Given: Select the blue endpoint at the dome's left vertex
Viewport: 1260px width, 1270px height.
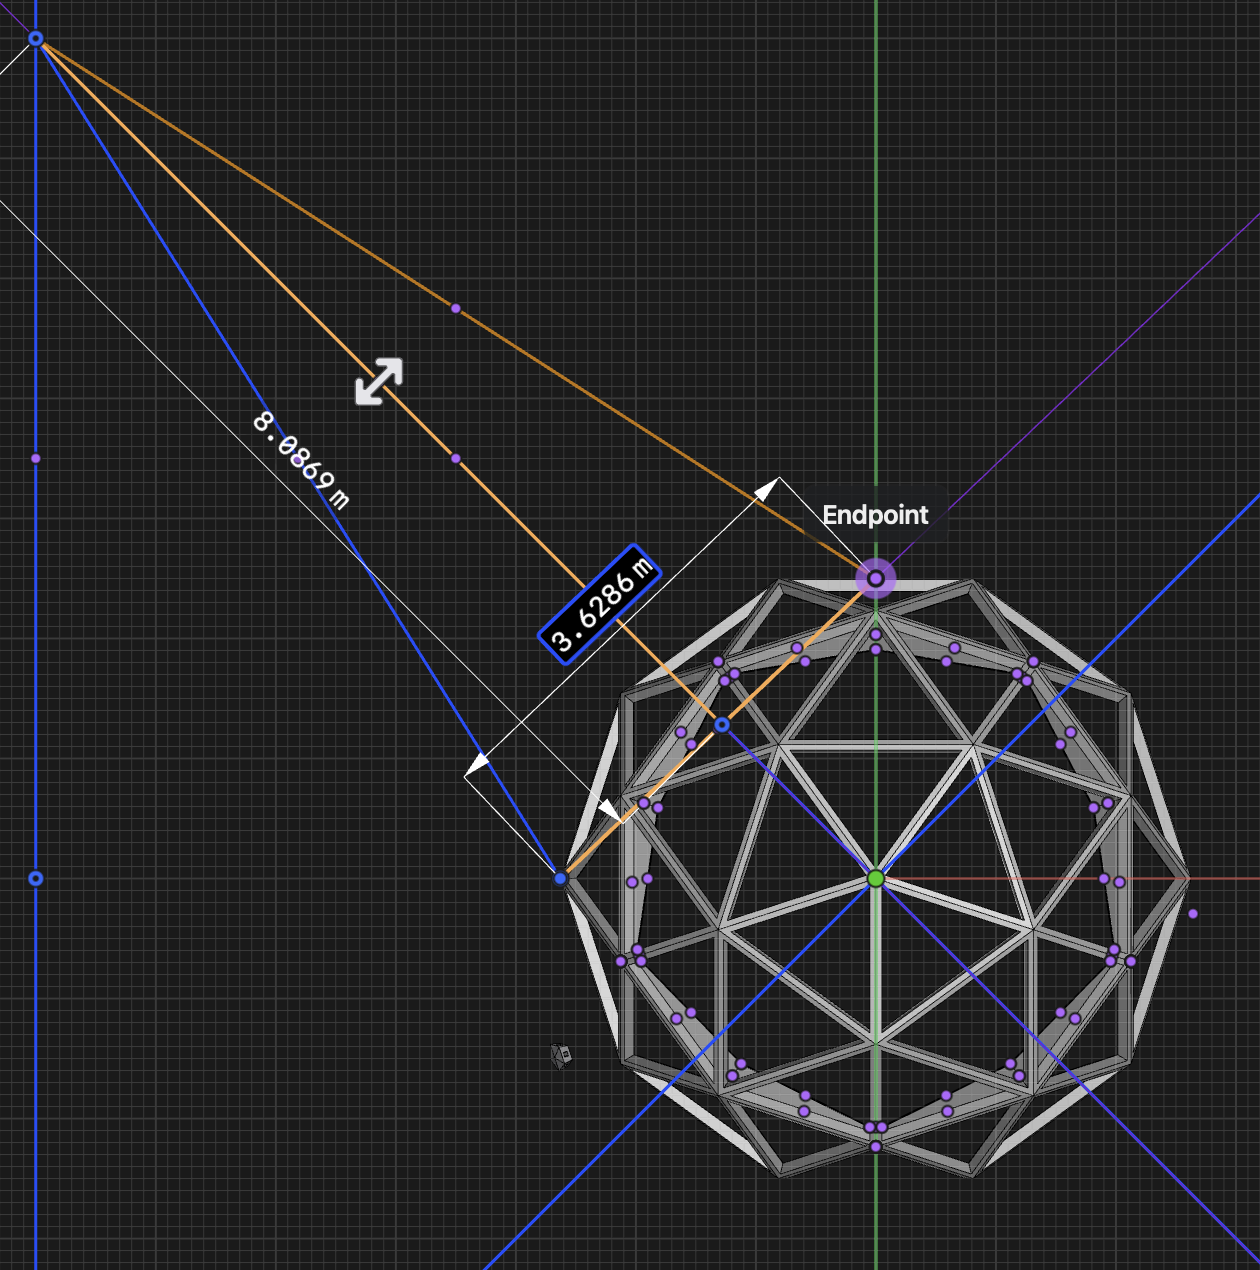Looking at the screenshot, I should pos(561,879).
